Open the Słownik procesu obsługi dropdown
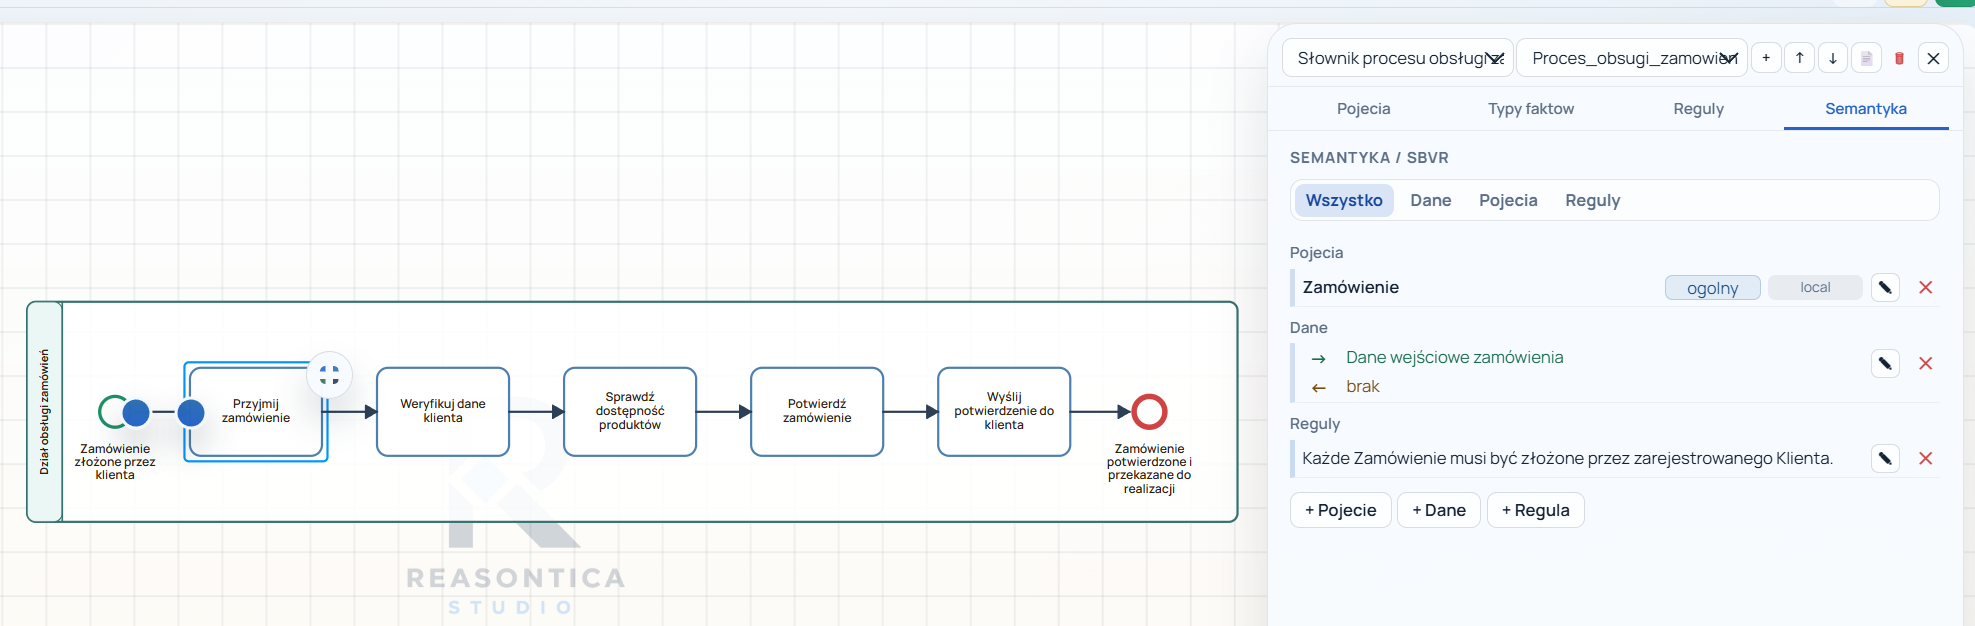This screenshot has height=626, width=1975. 1398,58
